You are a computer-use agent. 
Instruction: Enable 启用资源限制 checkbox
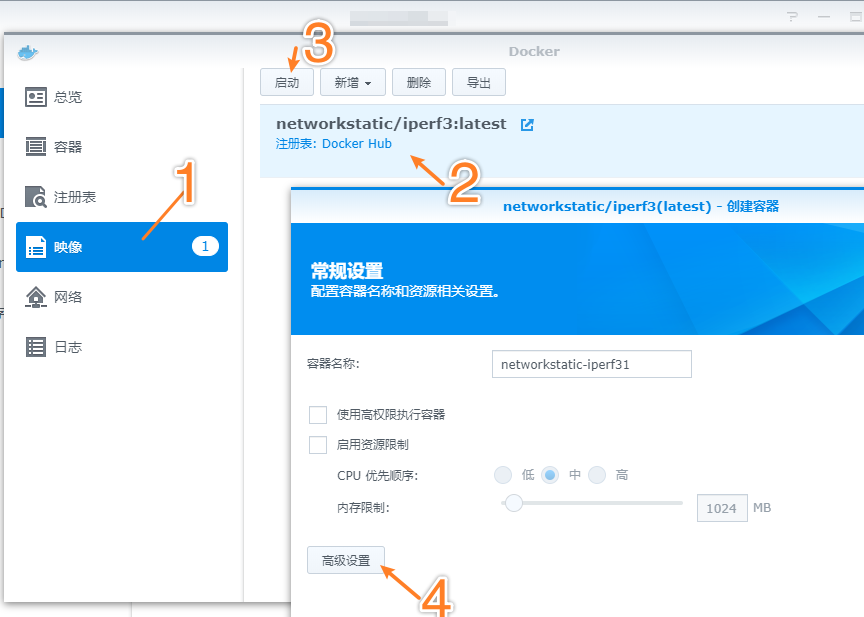(x=318, y=445)
